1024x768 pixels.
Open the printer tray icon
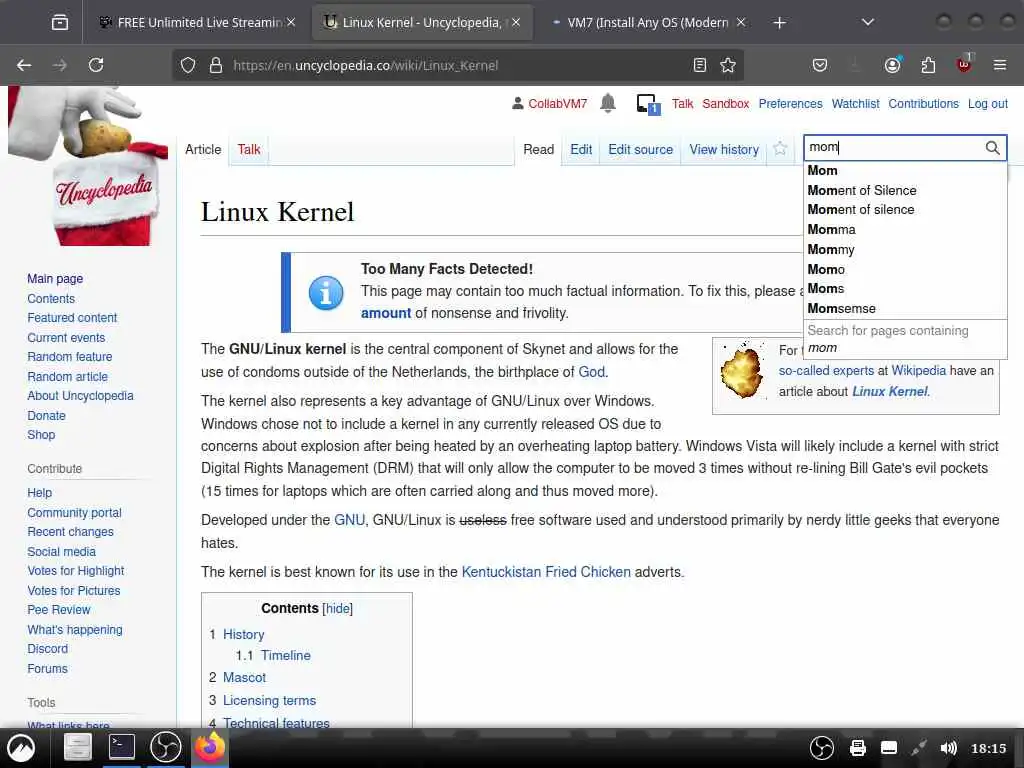[x=857, y=748]
